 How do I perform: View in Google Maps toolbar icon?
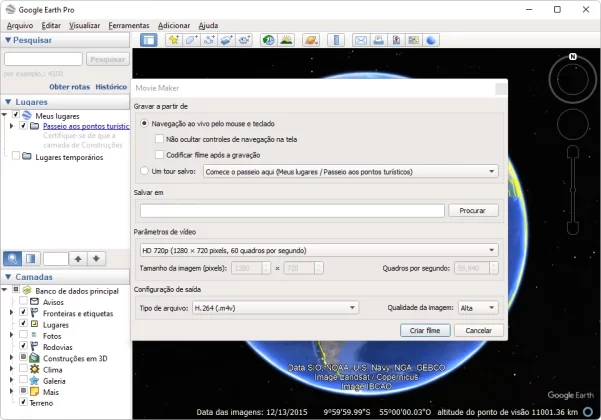pyautogui.click(x=414, y=40)
